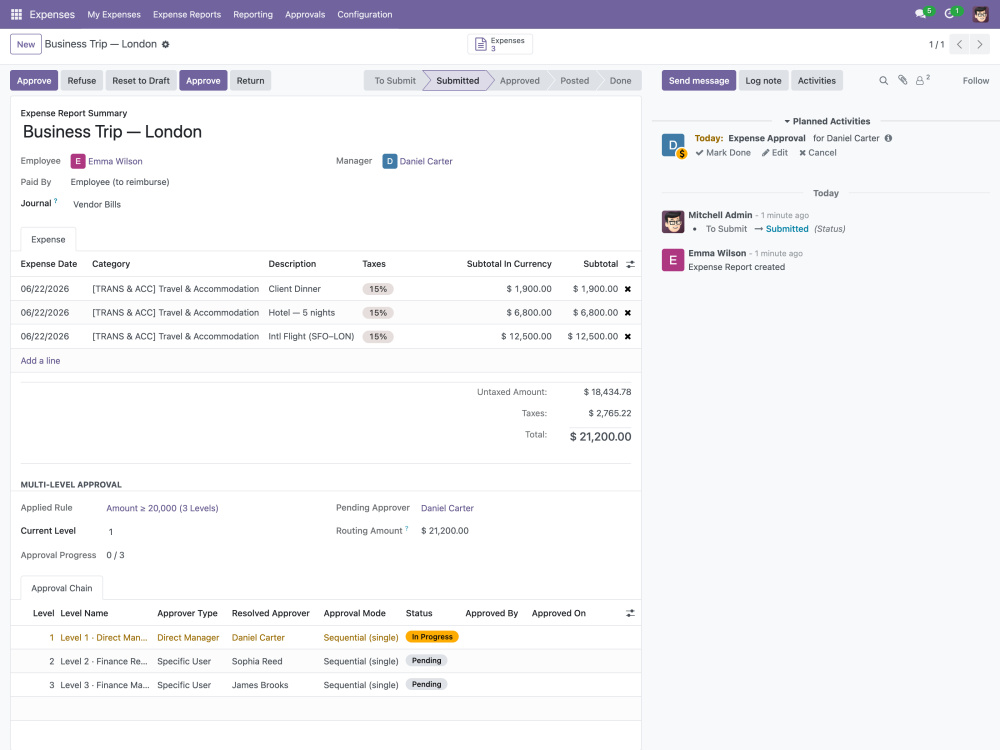Cancel the Expense Approval activity
This screenshot has width=1000, height=750.
pyautogui.click(x=818, y=152)
